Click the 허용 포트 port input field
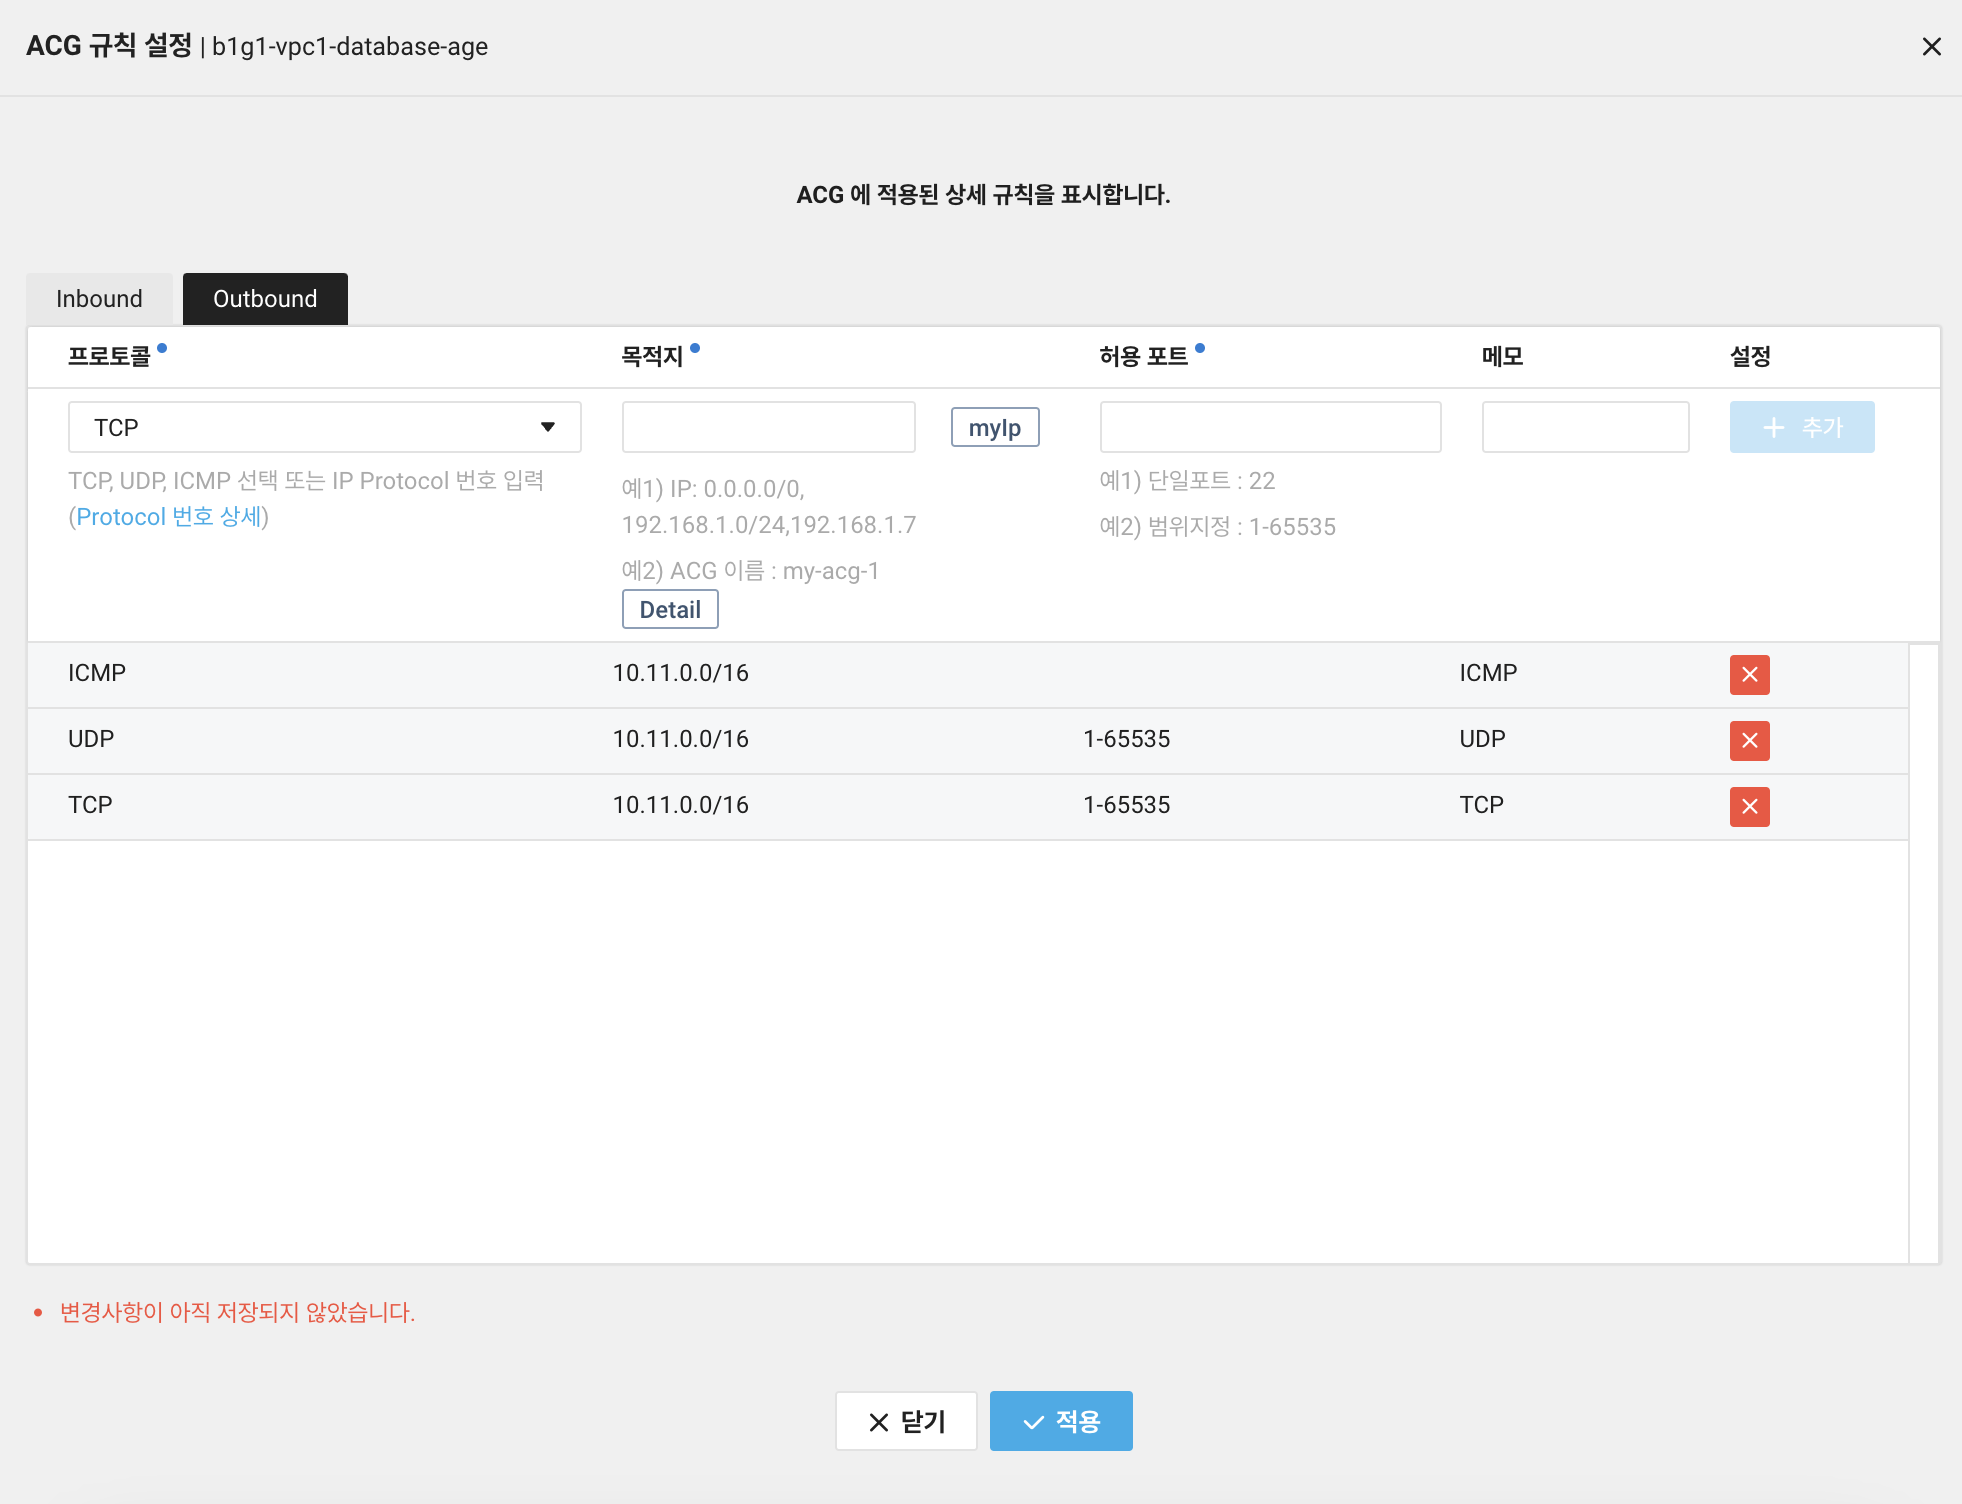The width and height of the screenshot is (1962, 1504). [1269, 425]
